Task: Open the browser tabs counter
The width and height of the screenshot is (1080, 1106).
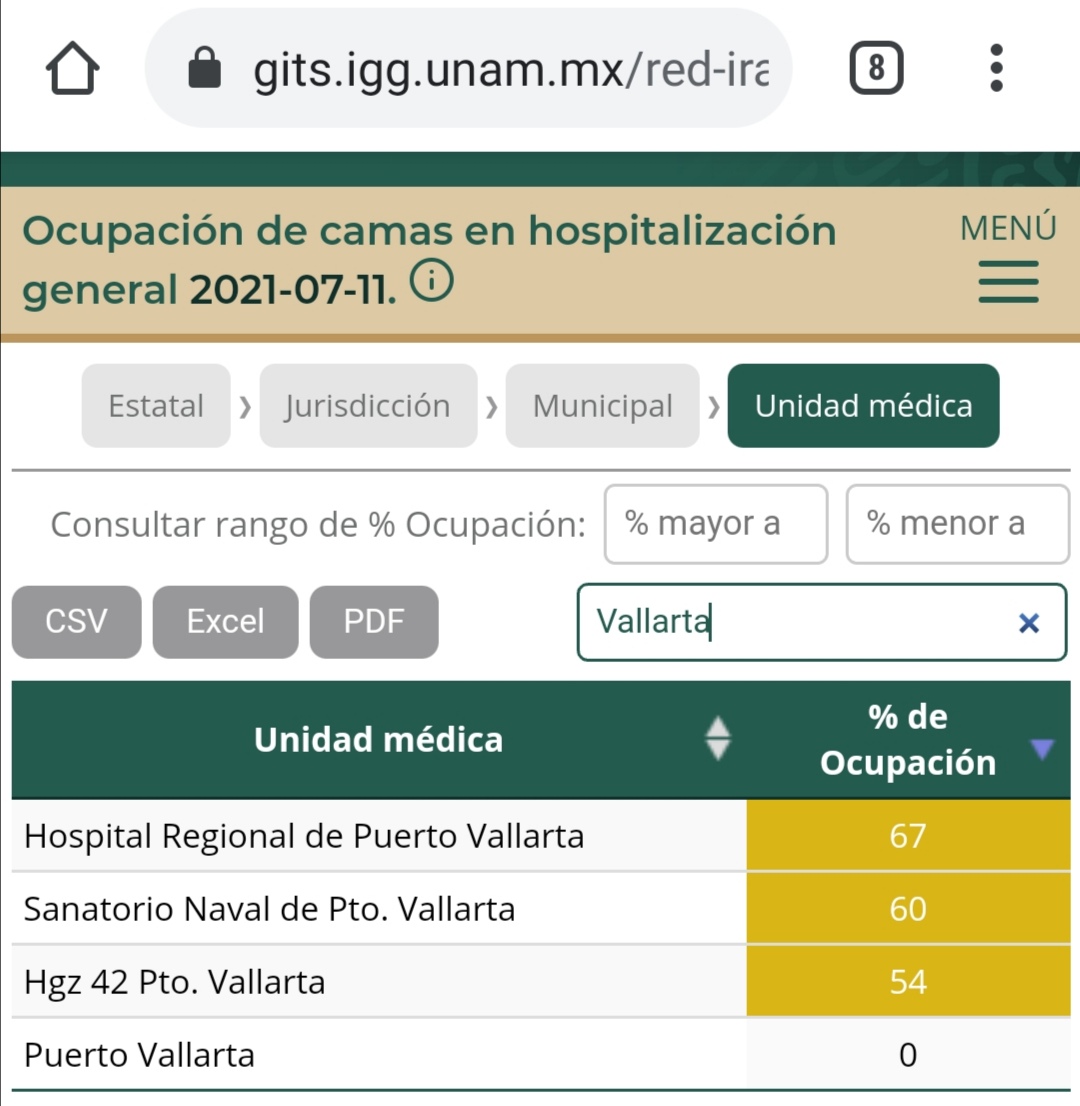Action: pyautogui.click(x=876, y=70)
